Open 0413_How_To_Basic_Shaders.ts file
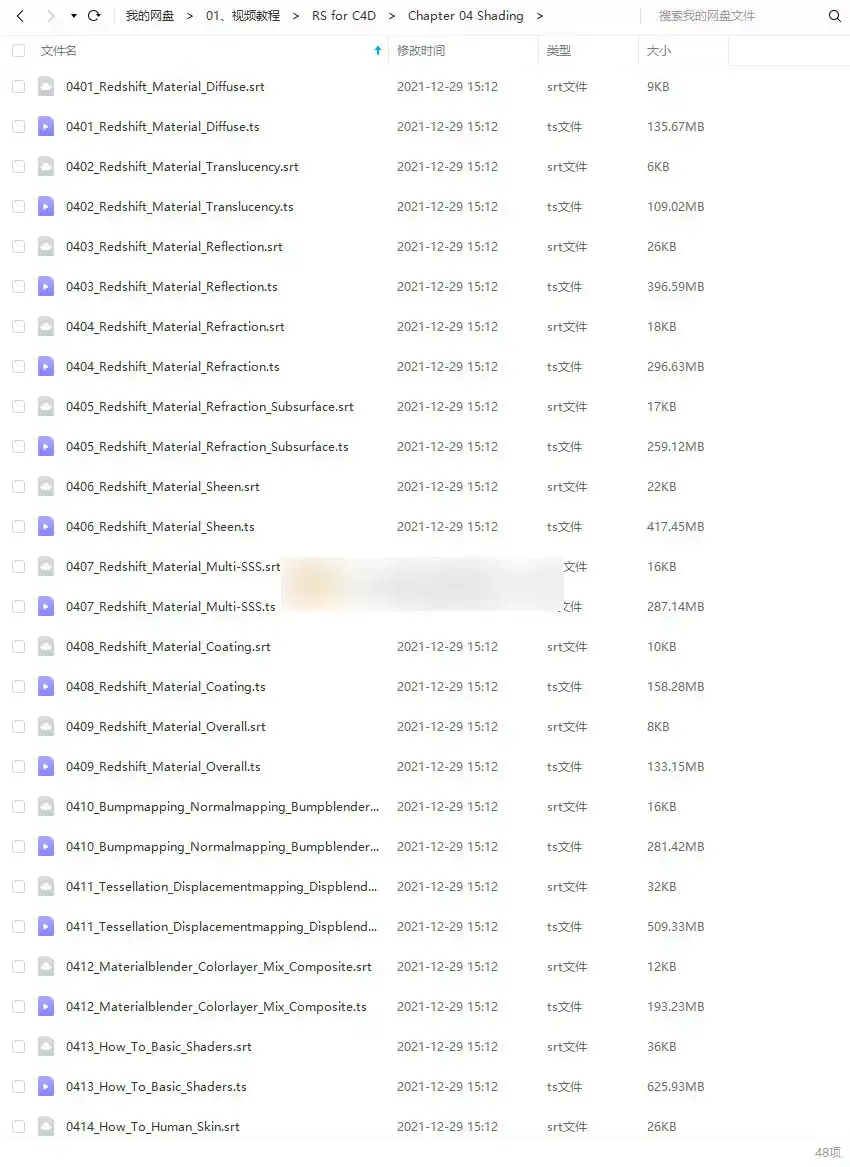The height and width of the screenshot is (1167, 850). 156,1087
